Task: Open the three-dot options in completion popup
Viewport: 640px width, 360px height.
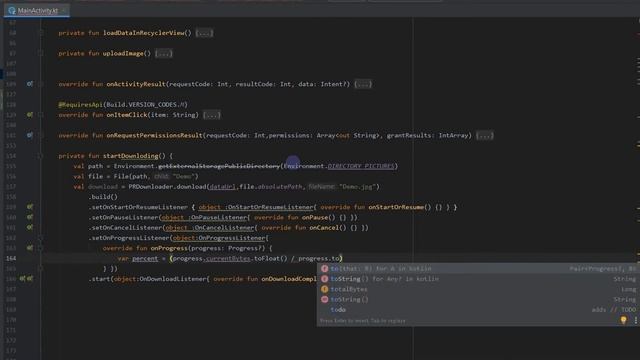Action: pyautogui.click(x=636, y=320)
